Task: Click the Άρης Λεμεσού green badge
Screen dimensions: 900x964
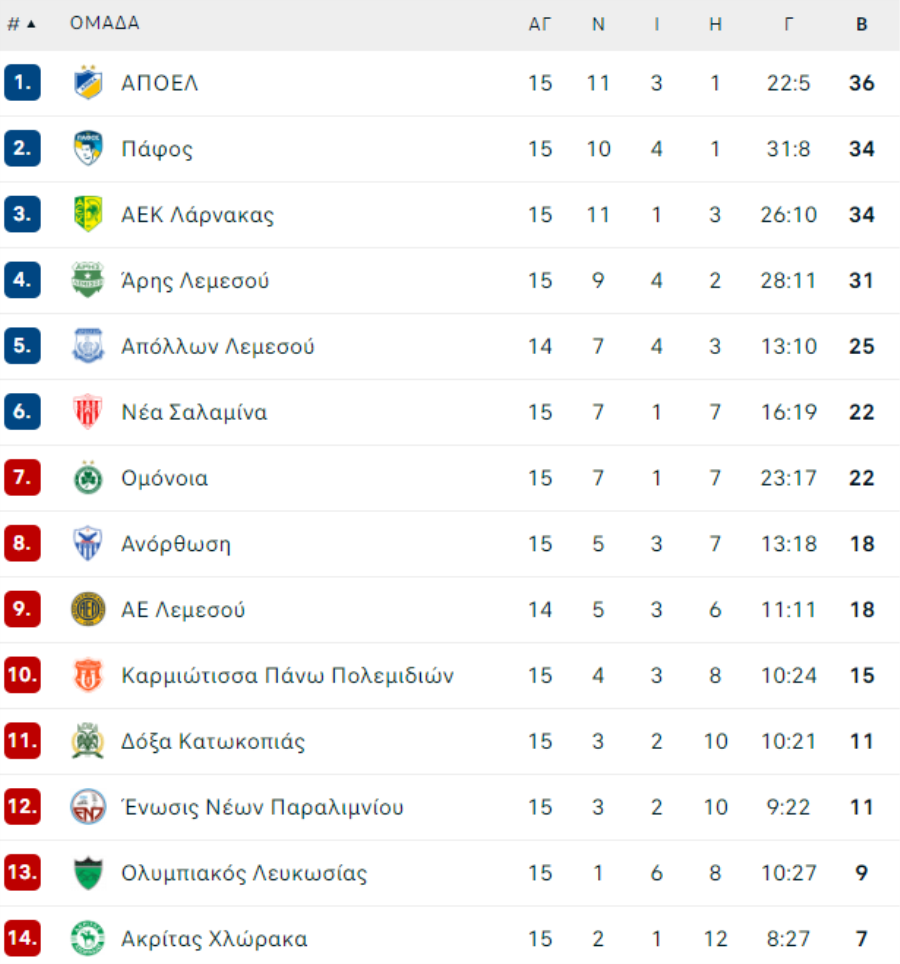Action: pyautogui.click(x=88, y=280)
